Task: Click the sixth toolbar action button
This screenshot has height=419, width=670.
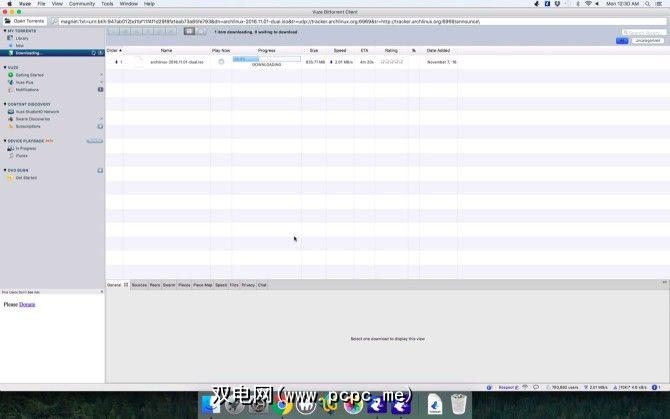Action: coord(171,32)
